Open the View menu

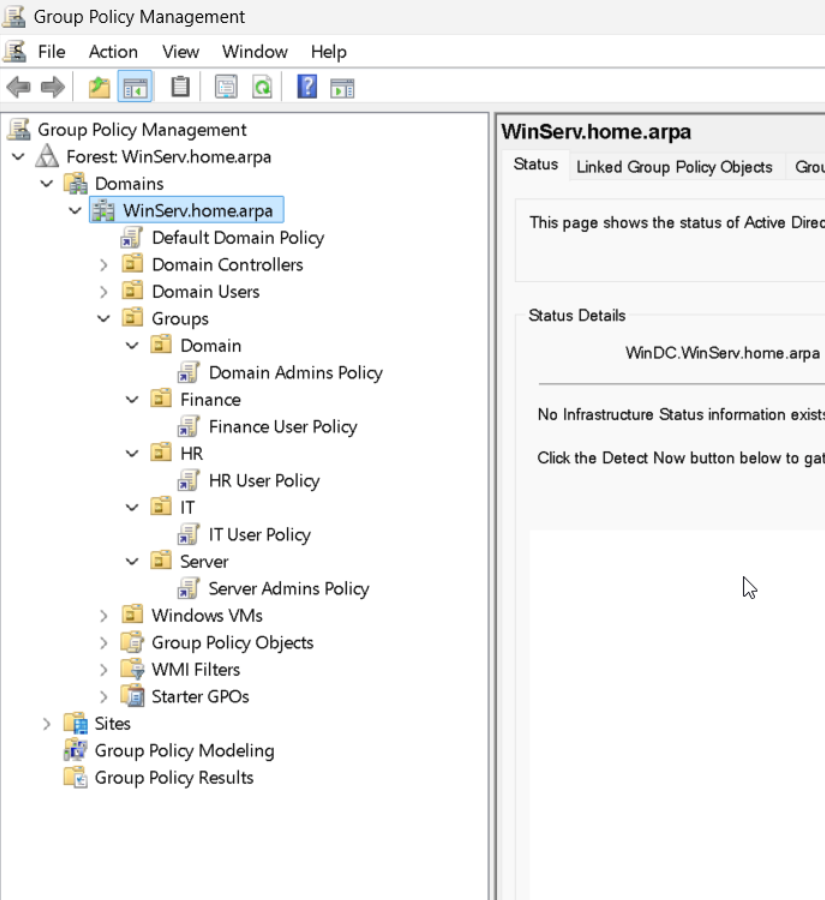tap(181, 52)
